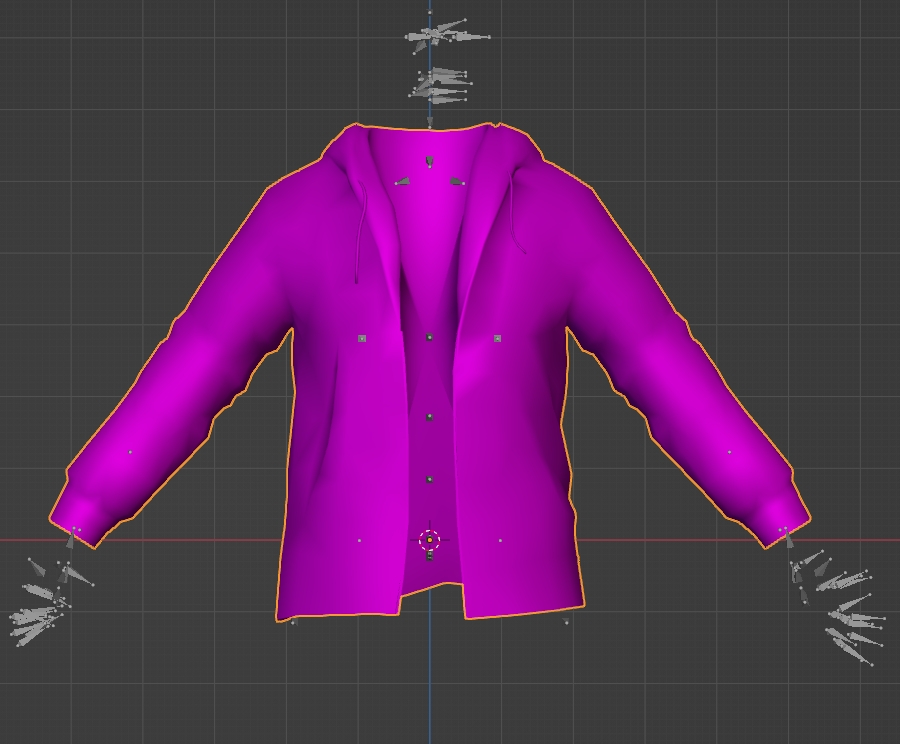Select the center chest spine bone joint

[x=429, y=338]
